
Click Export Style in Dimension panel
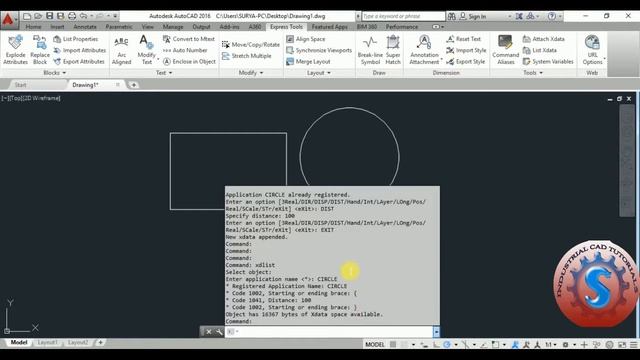[466, 62]
